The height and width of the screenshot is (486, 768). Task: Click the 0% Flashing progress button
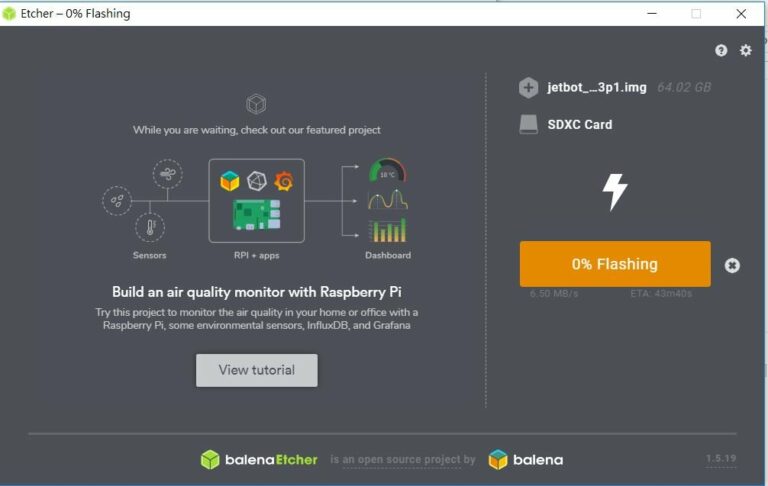pyautogui.click(x=615, y=264)
